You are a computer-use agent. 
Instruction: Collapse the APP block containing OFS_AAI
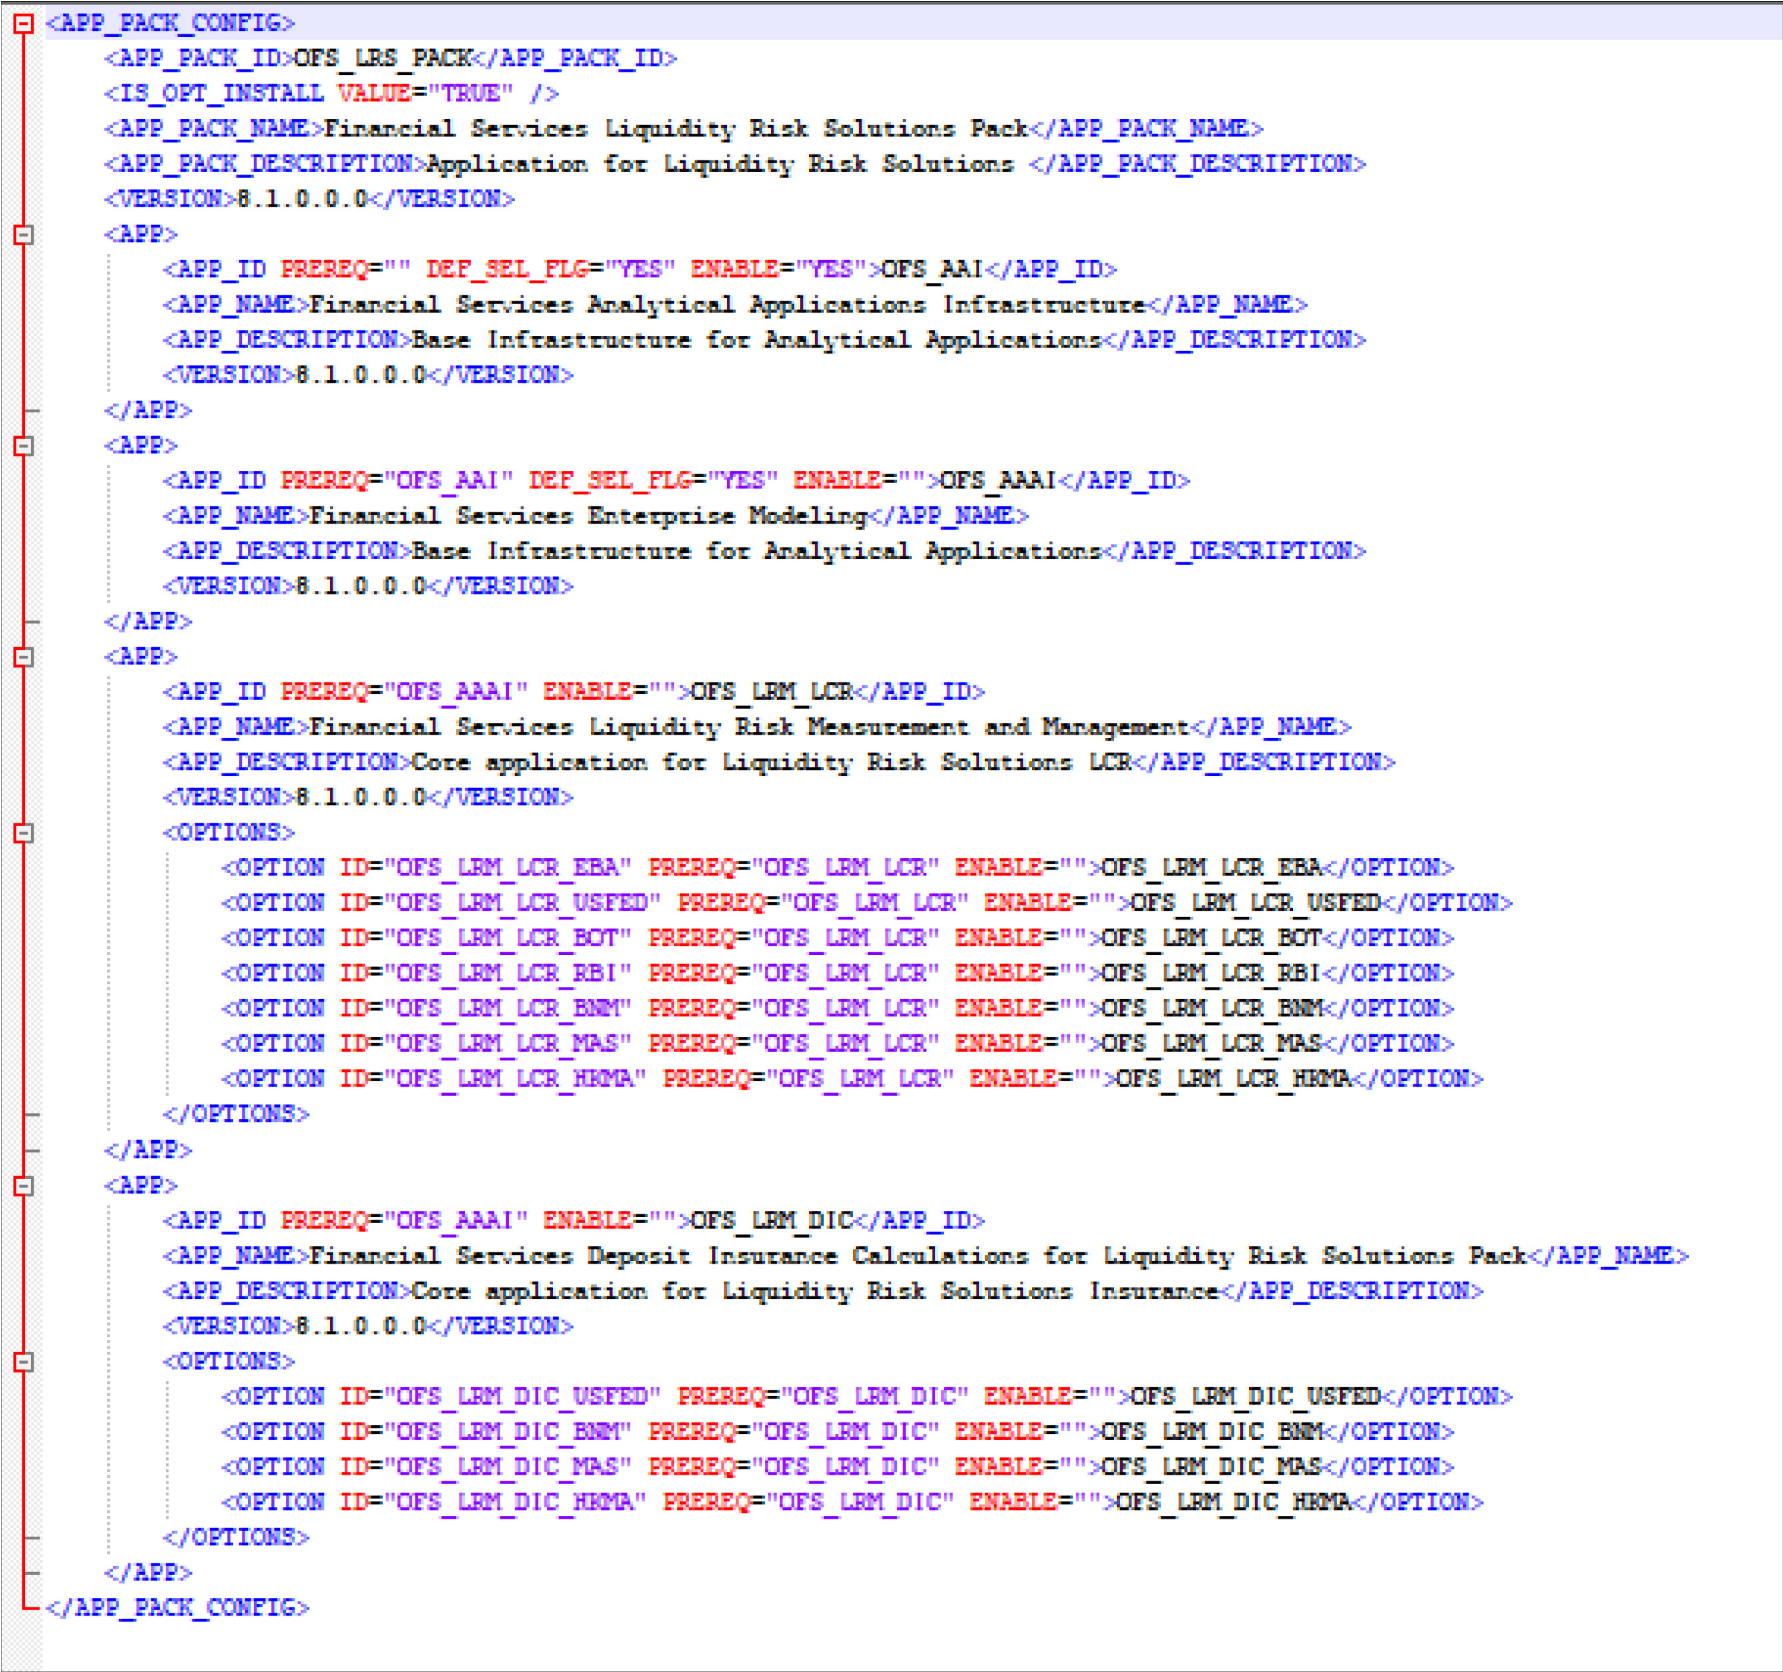(x=24, y=235)
